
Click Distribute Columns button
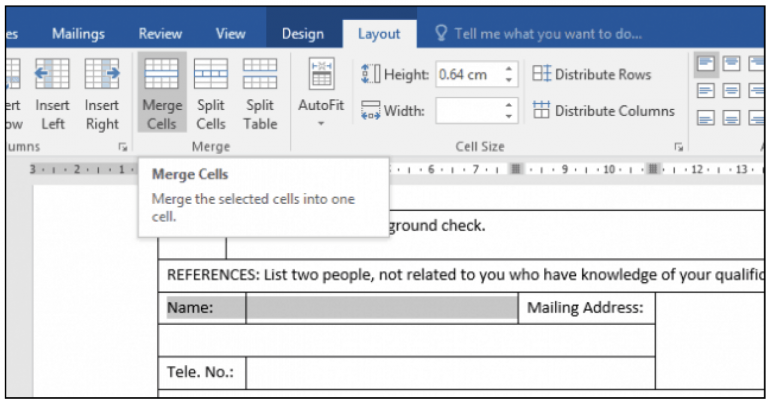(603, 111)
